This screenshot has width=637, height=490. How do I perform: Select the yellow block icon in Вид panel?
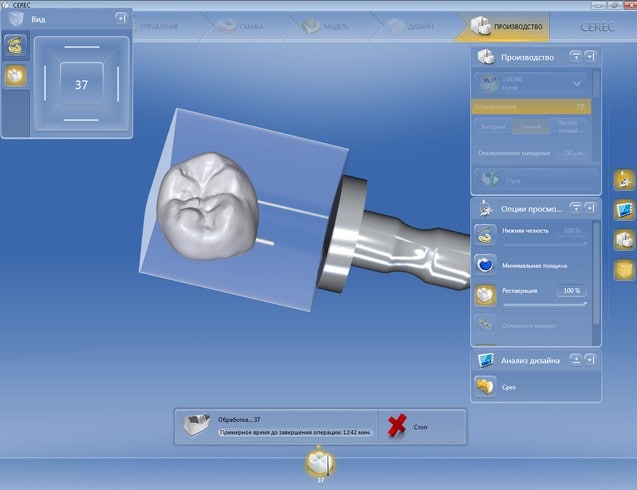coord(15,76)
